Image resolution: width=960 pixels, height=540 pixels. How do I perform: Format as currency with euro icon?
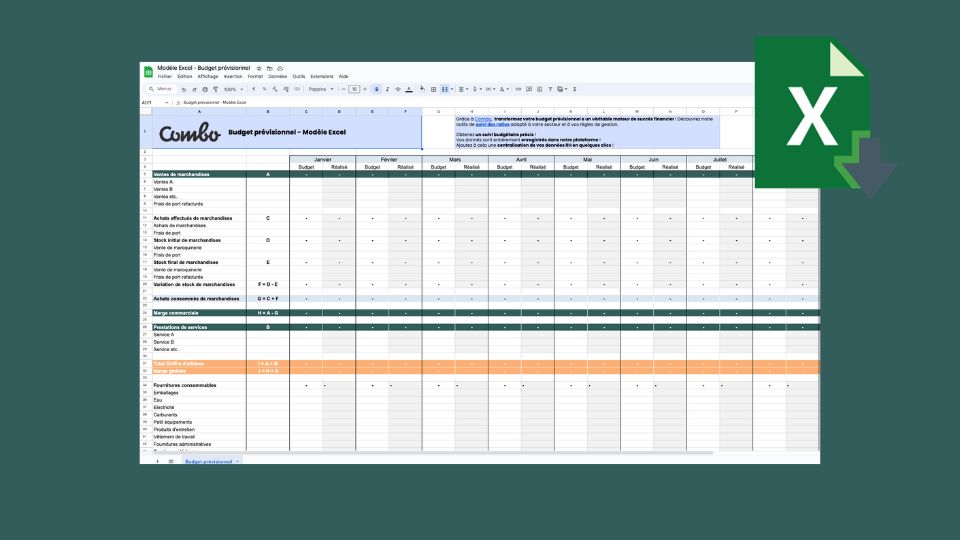[254, 89]
